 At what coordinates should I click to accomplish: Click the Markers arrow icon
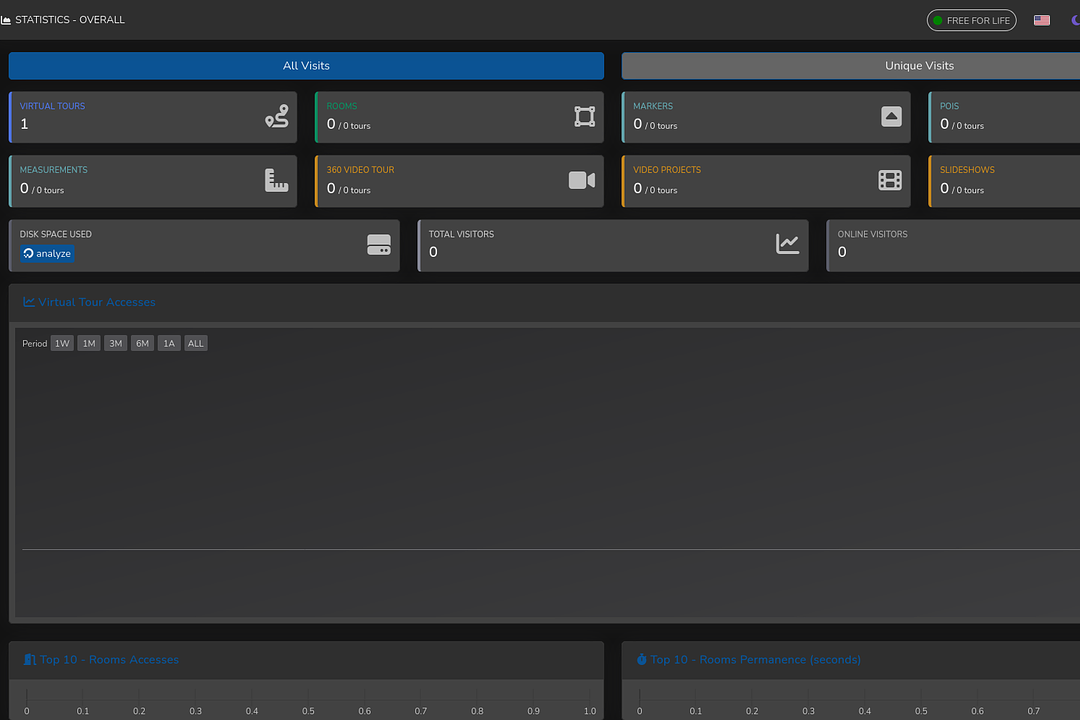[891, 117]
